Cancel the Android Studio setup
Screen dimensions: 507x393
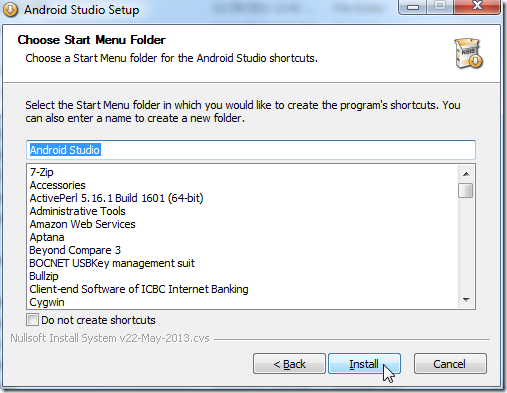pyautogui.click(x=450, y=364)
